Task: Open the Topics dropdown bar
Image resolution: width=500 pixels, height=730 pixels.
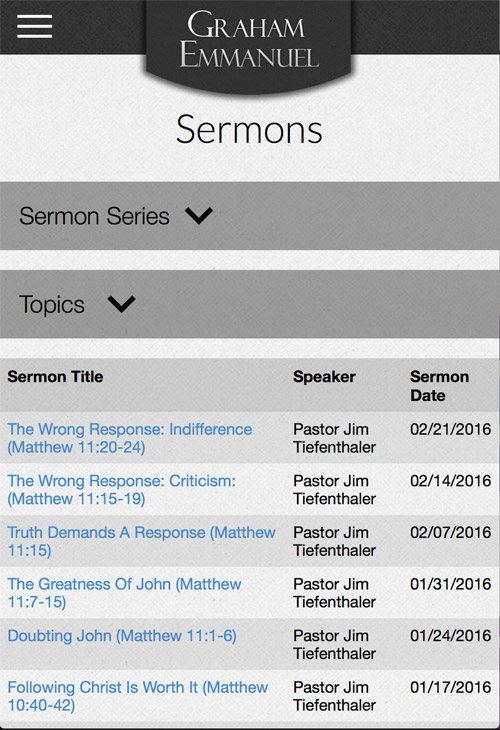Action: pos(250,304)
